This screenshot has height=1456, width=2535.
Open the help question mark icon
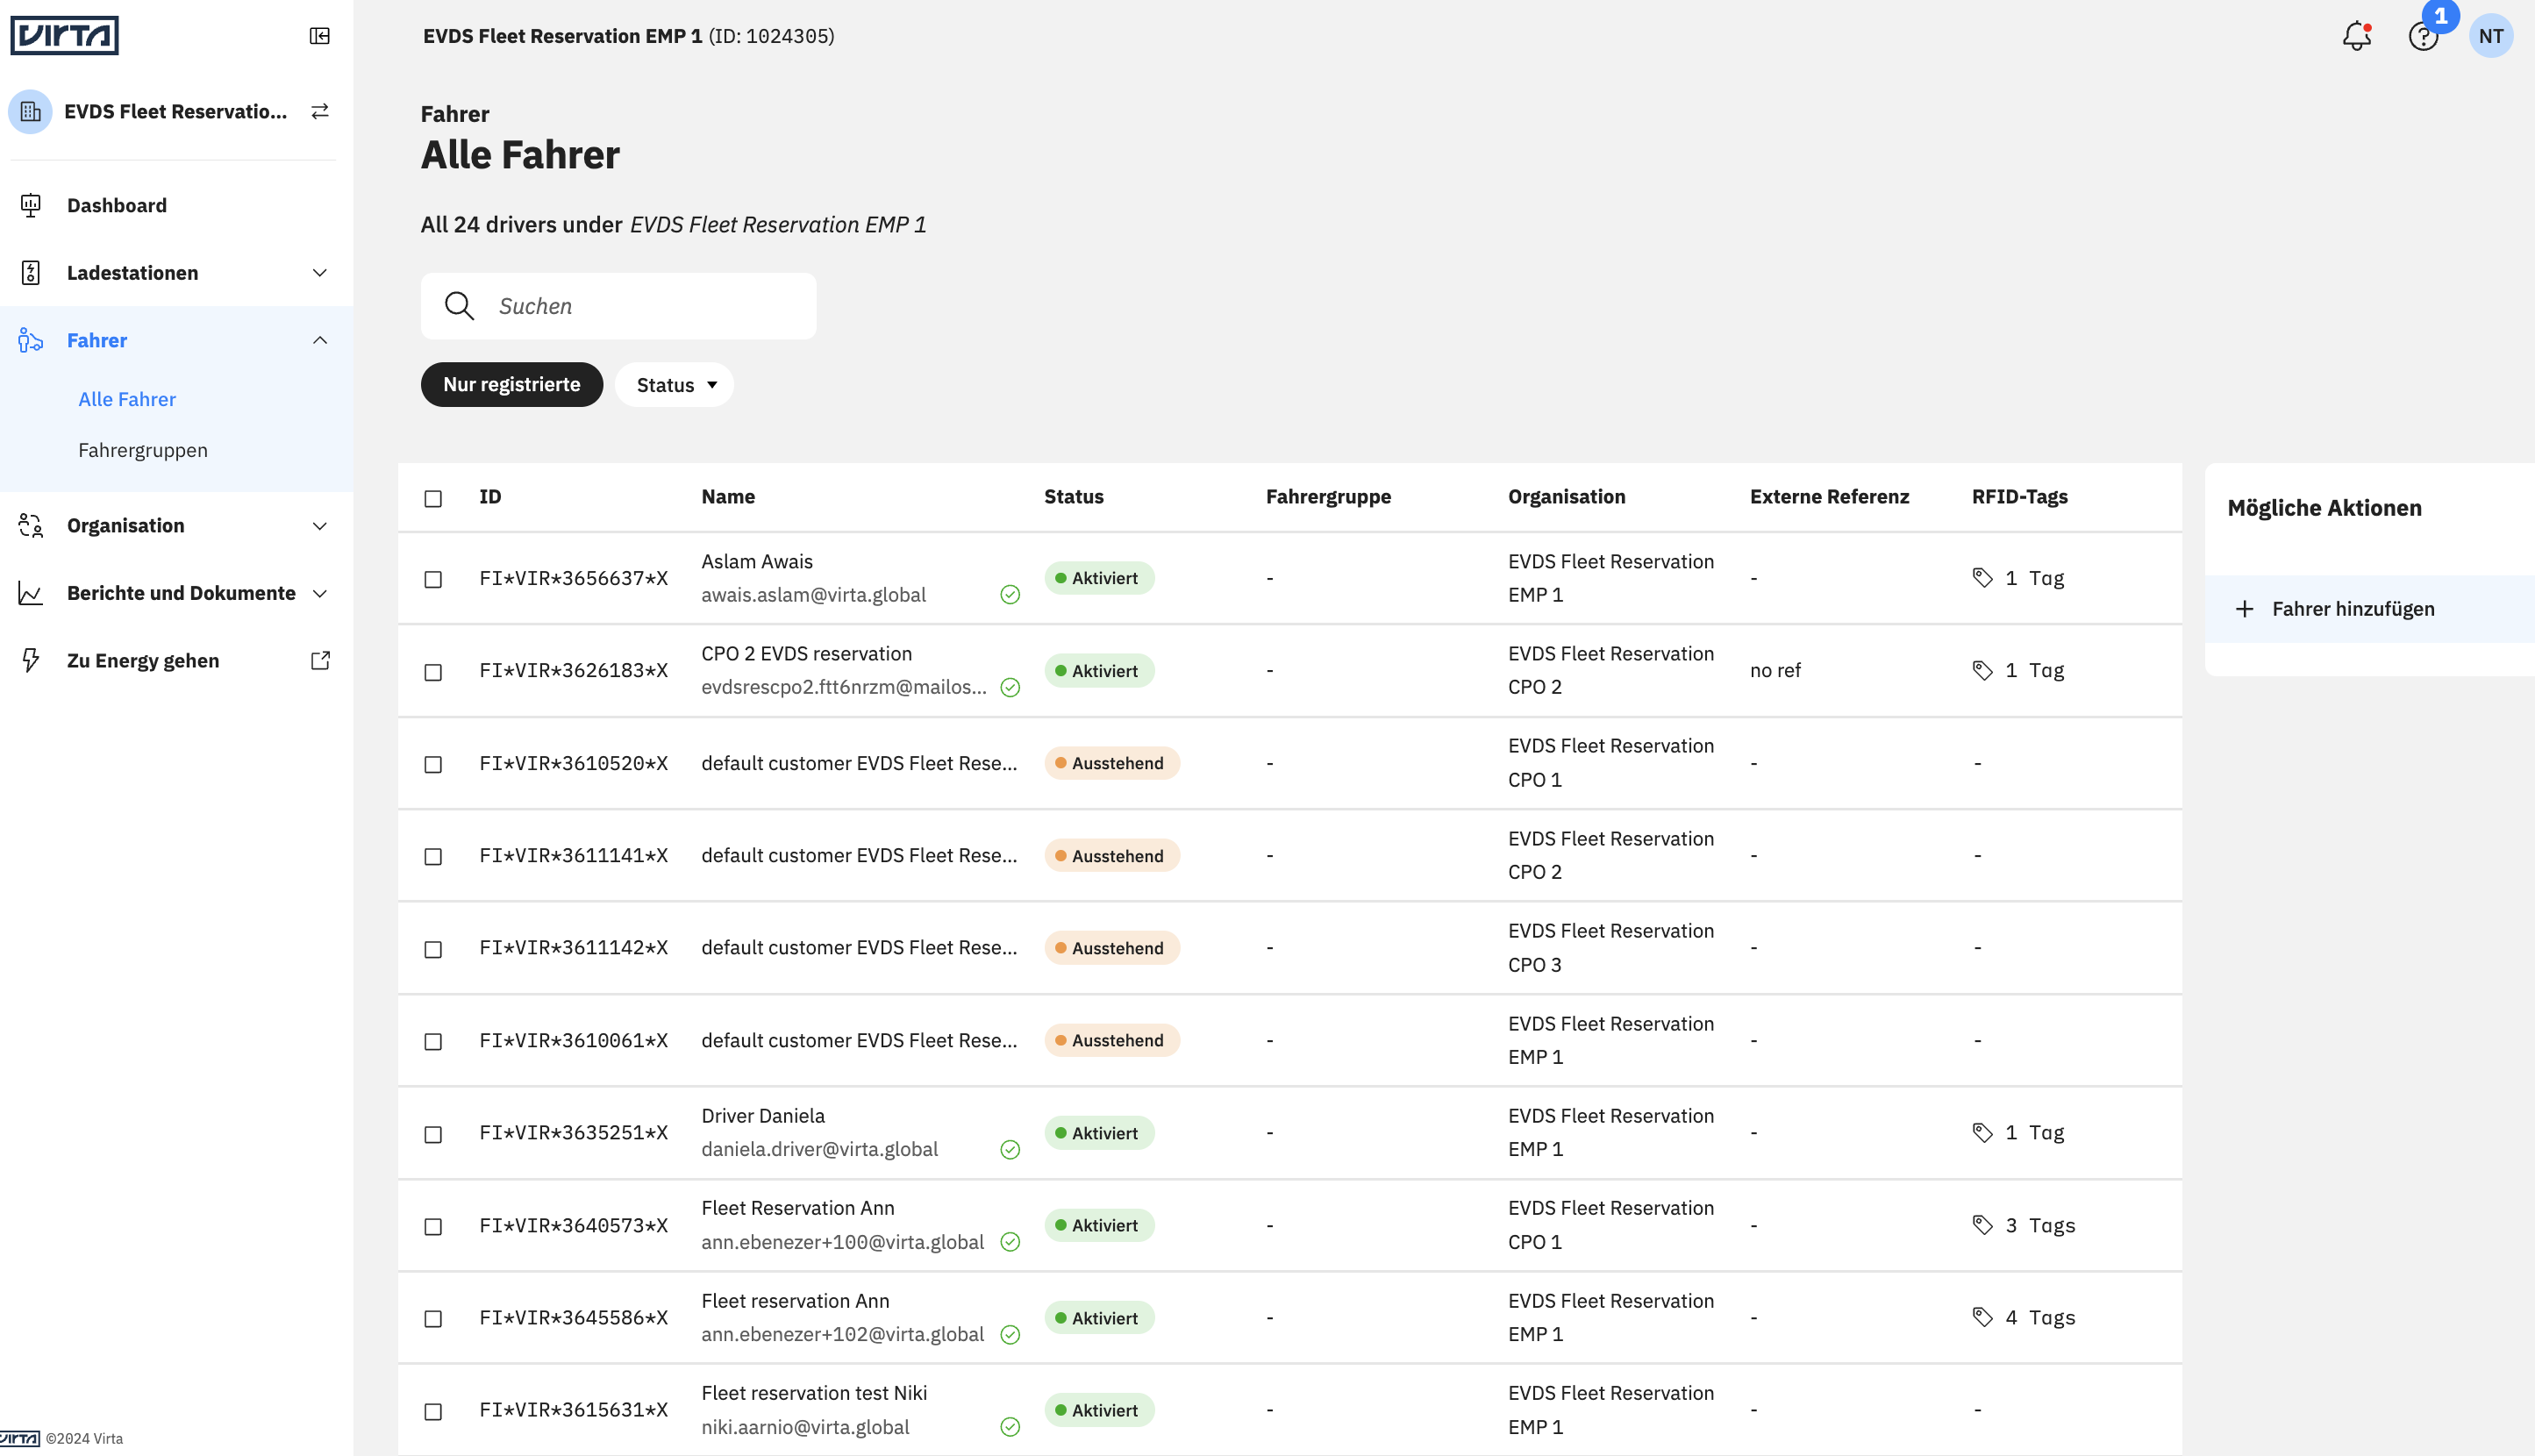click(x=2423, y=37)
